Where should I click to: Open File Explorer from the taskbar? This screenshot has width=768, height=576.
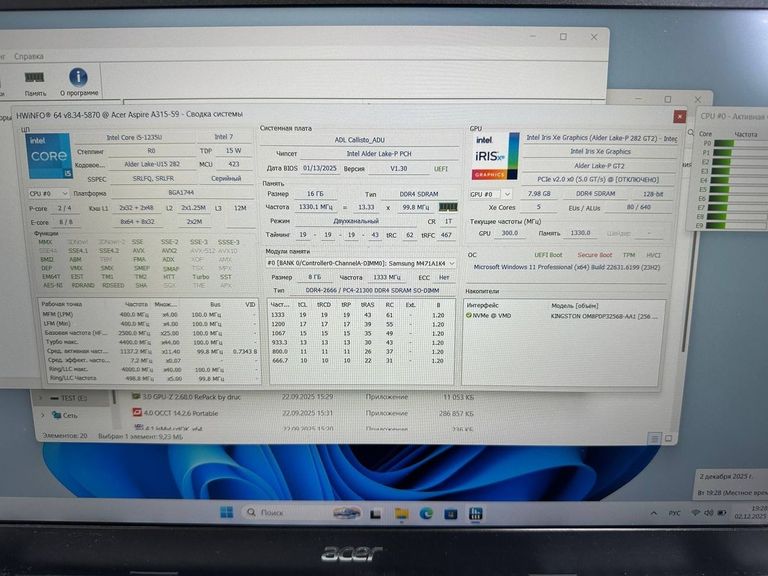(403, 513)
